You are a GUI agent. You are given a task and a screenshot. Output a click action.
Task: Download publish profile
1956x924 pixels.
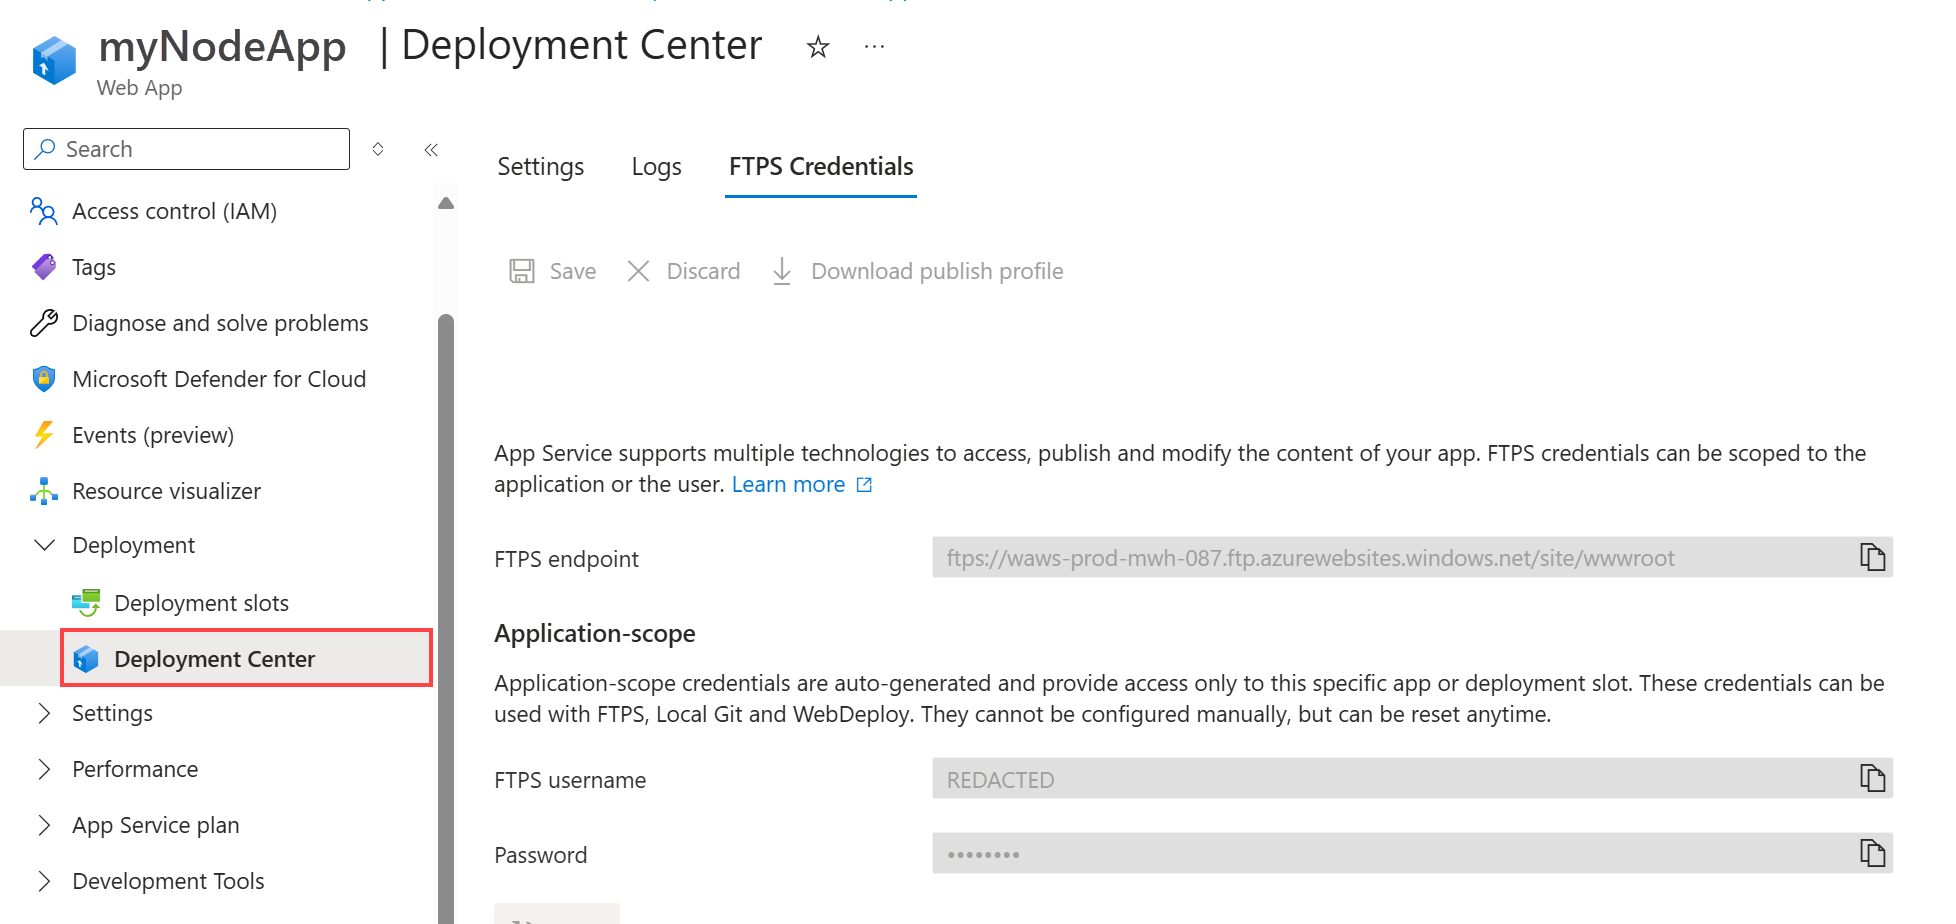tap(917, 271)
